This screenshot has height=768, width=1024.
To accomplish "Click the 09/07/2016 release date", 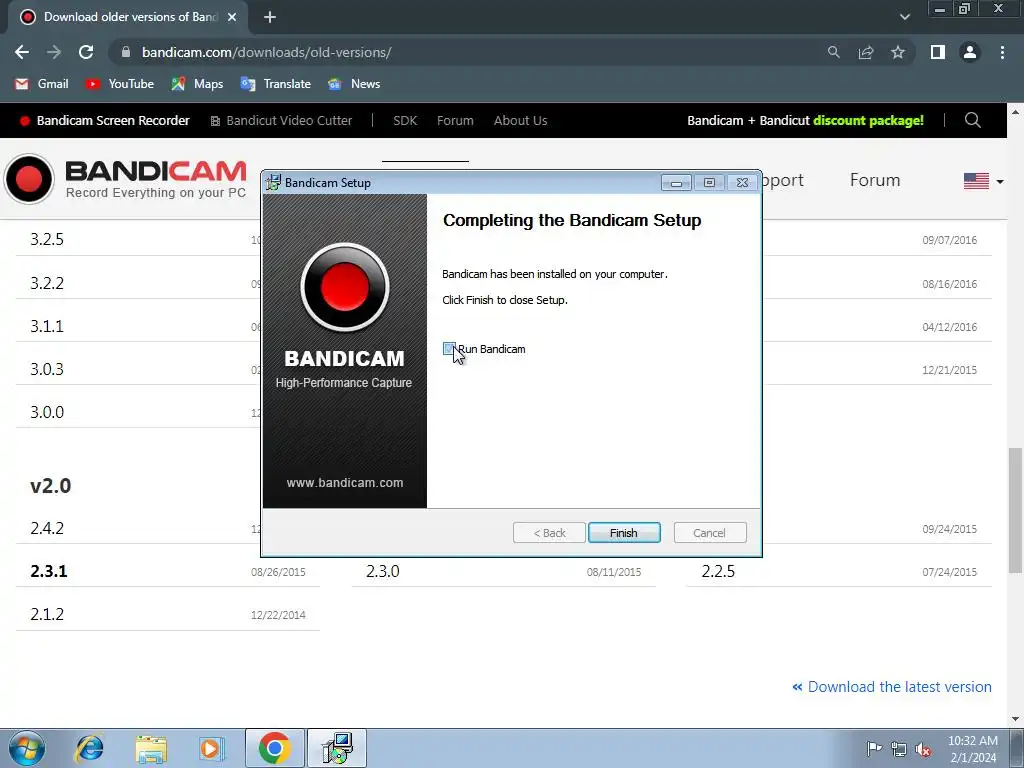I will [x=950, y=240].
